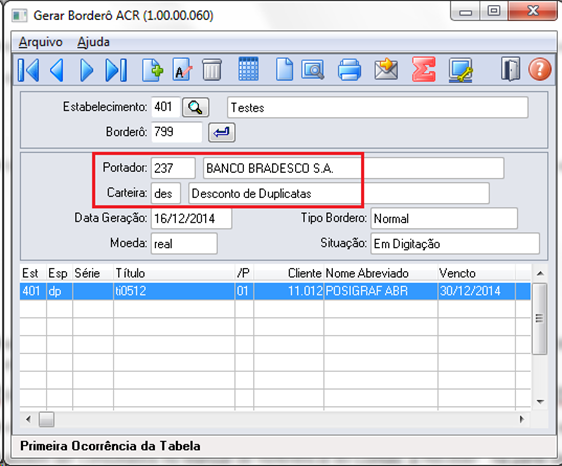Select the Cliente column header
This screenshot has height=466, width=562.
click(x=289, y=273)
